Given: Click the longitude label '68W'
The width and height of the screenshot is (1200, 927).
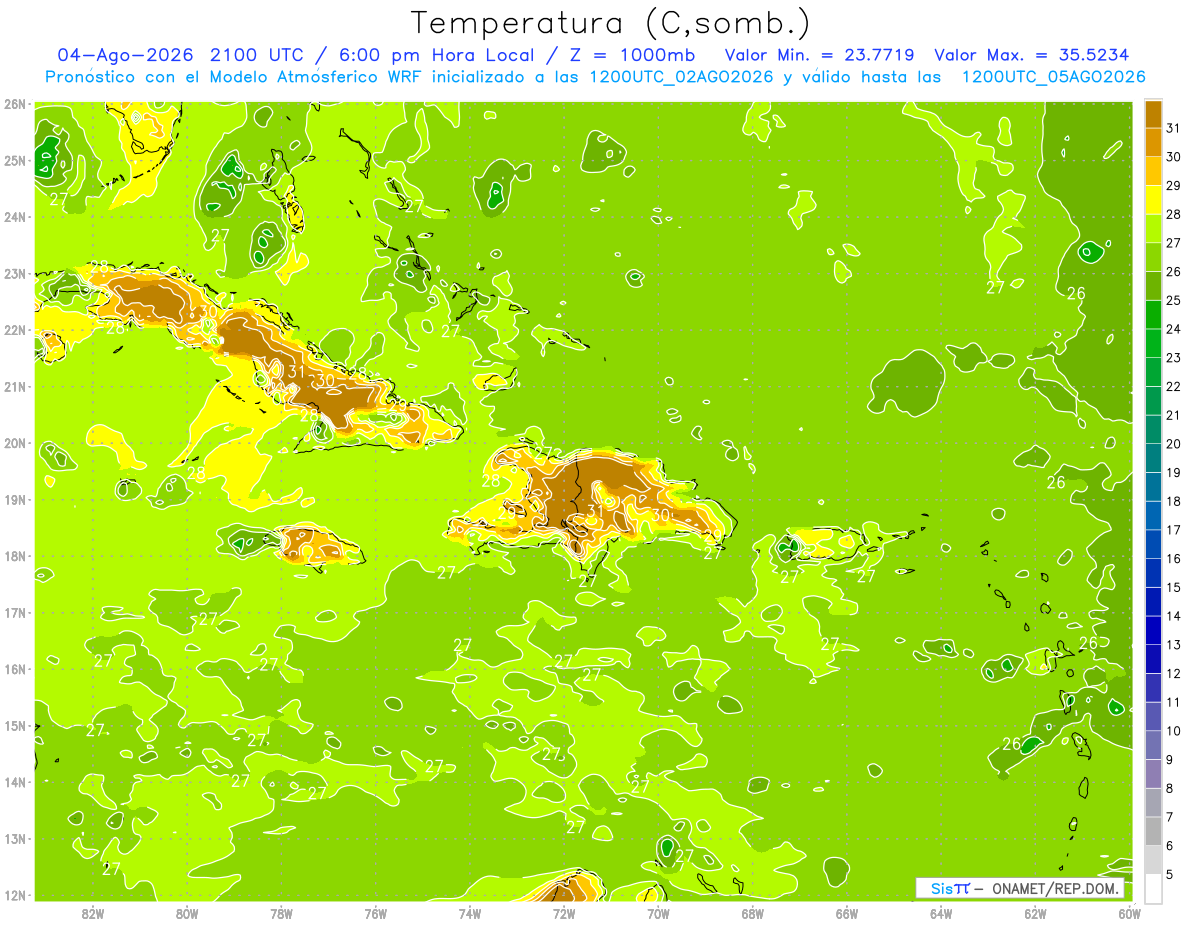Looking at the screenshot, I should click(752, 913).
